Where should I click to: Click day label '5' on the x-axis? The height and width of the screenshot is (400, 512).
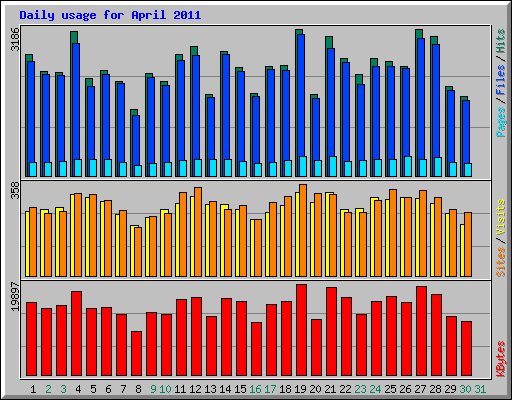[x=93, y=389]
